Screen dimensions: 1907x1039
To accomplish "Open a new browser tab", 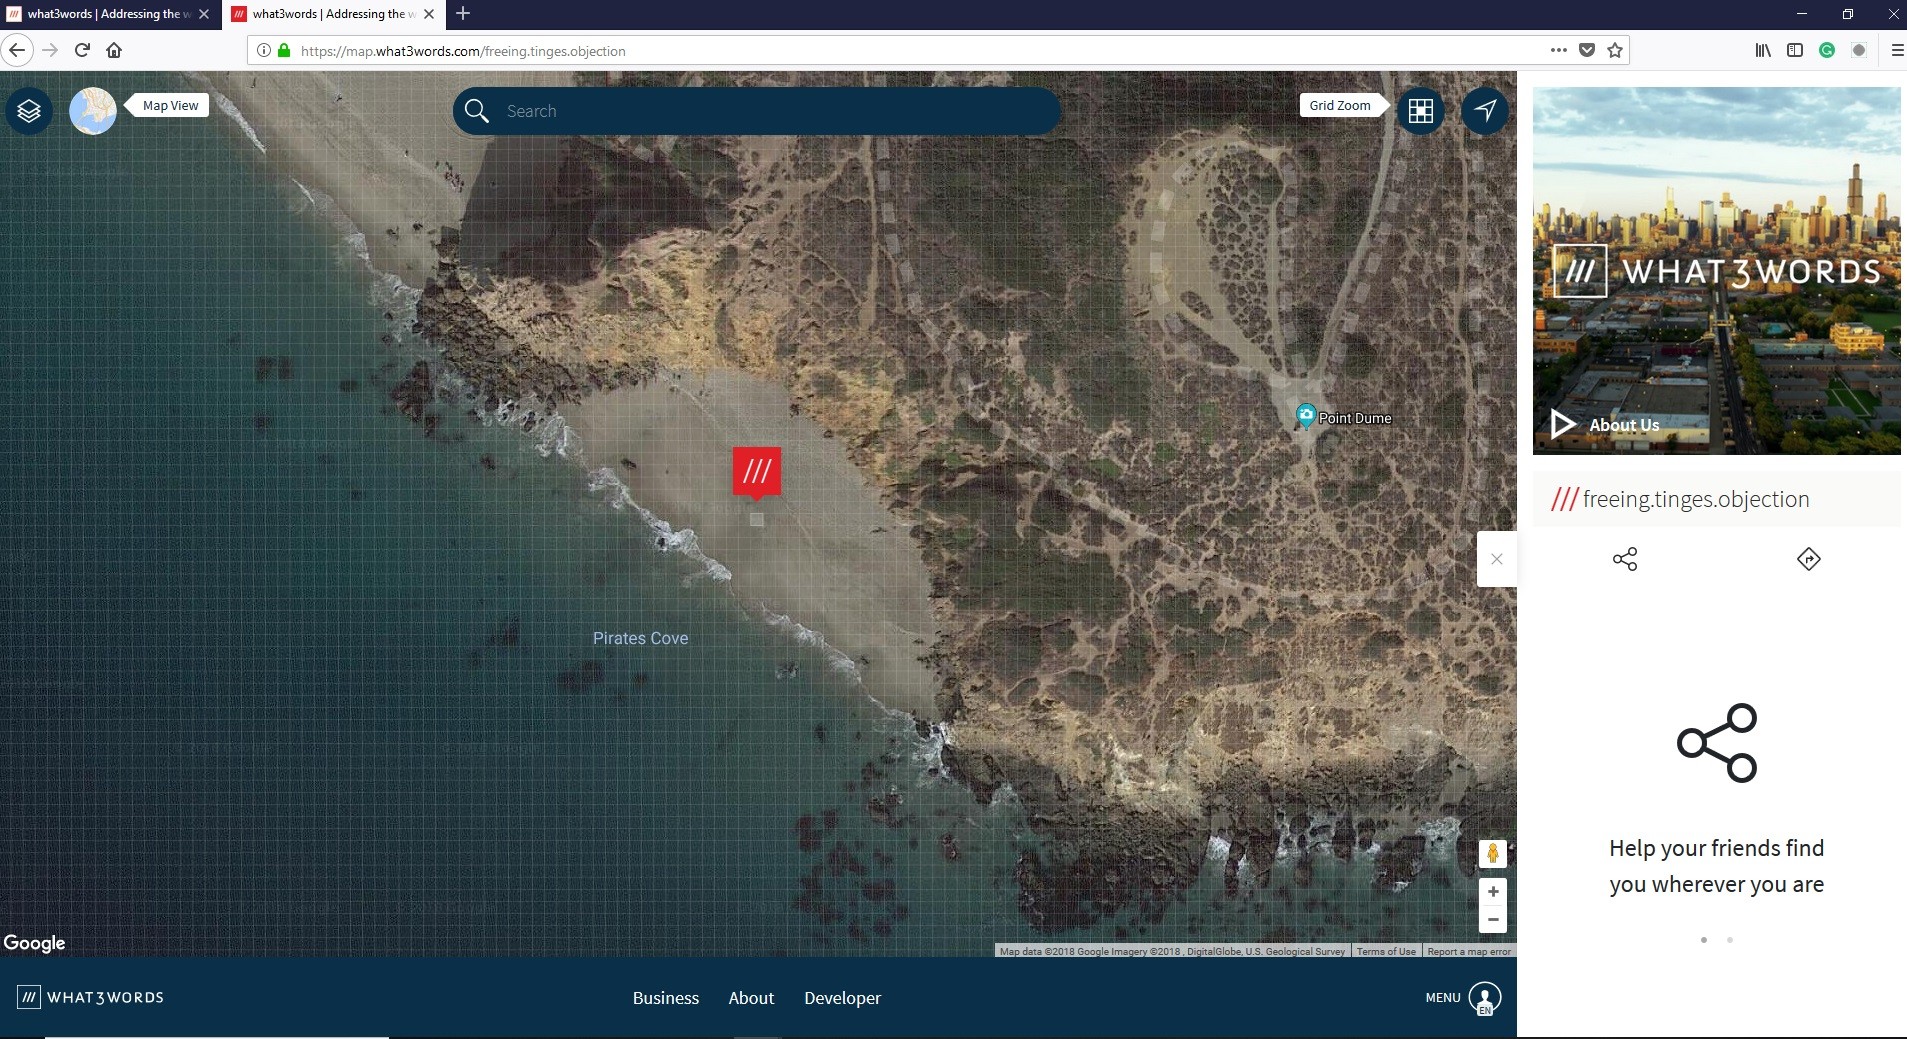I will [x=462, y=14].
